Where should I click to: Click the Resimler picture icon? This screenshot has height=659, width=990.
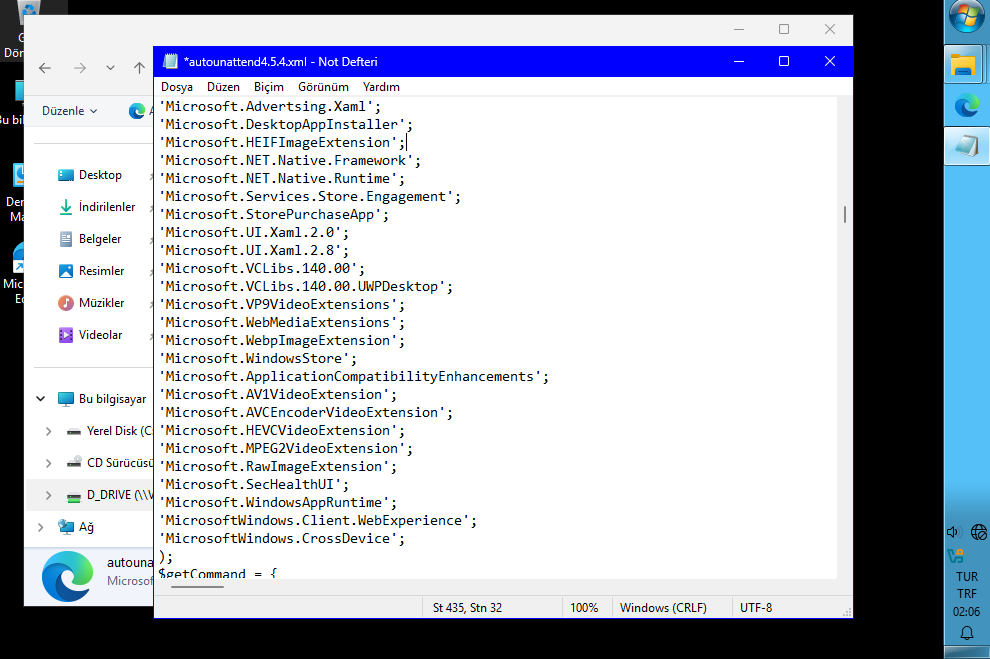66,271
